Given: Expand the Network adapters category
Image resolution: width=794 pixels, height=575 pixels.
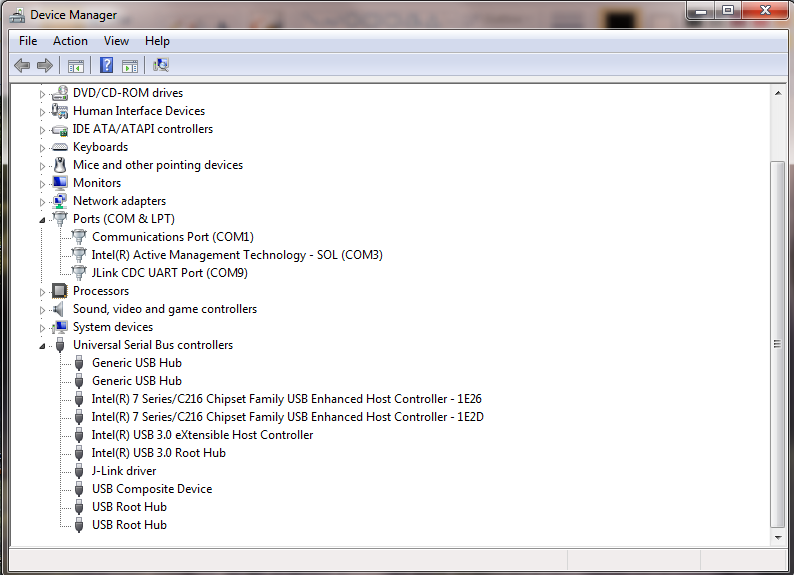Looking at the screenshot, I should [x=43, y=201].
